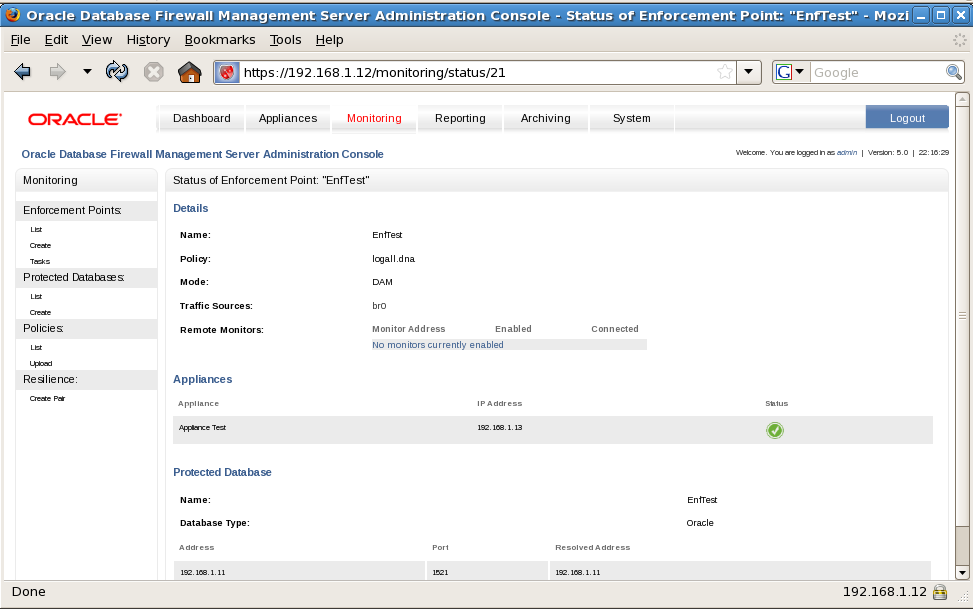The image size is (973, 610).
Task: Open Upload under Policies
Action: [41, 364]
